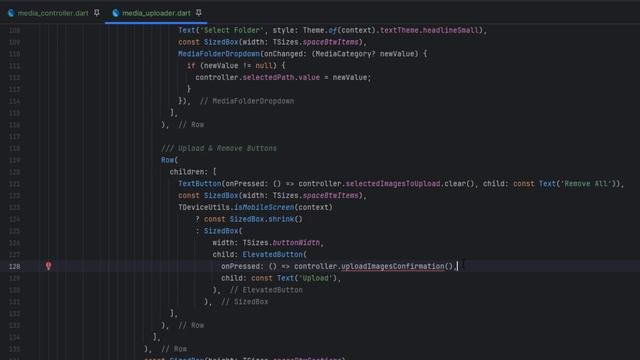Click line number 110 in the gutter
640x360 pixels.
14,54
